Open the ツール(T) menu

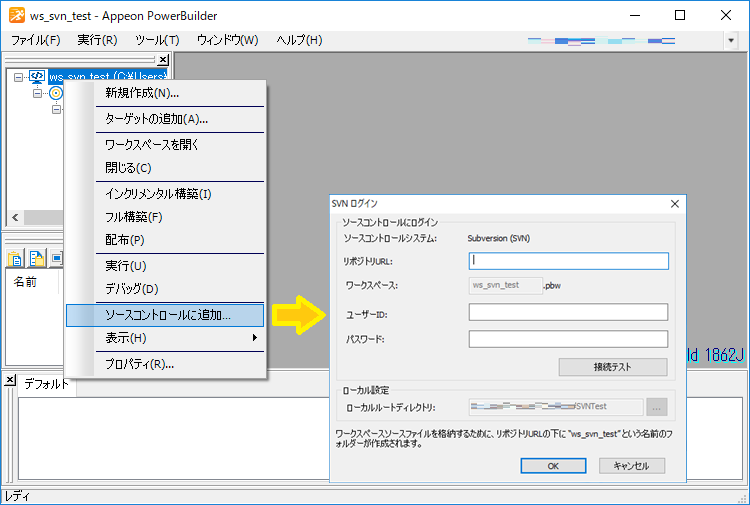pyautogui.click(x=157, y=40)
